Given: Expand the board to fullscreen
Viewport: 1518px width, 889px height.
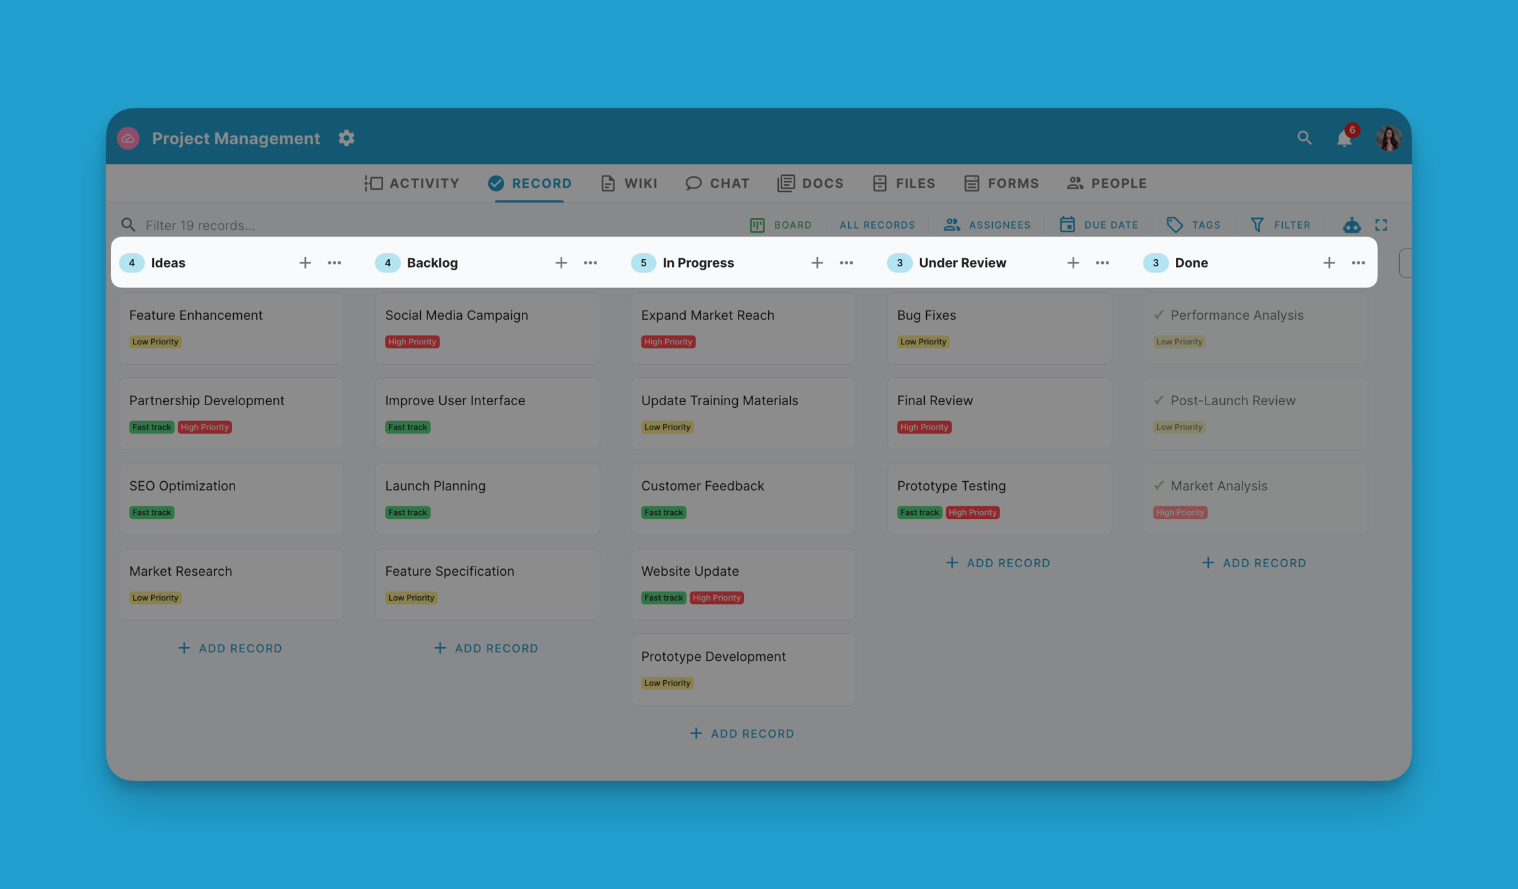Looking at the screenshot, I should pyautogui.click(x=1382, y=224).
